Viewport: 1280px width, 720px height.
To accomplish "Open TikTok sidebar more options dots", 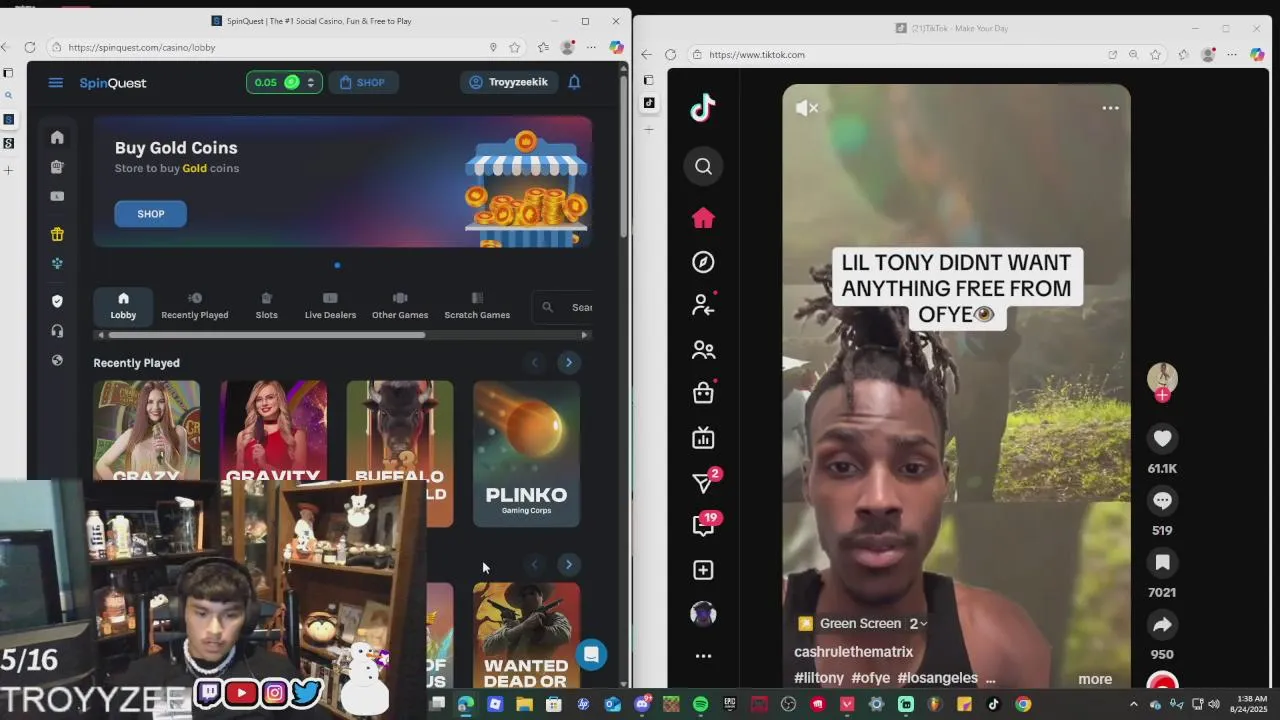I will (x=703, y=656).
